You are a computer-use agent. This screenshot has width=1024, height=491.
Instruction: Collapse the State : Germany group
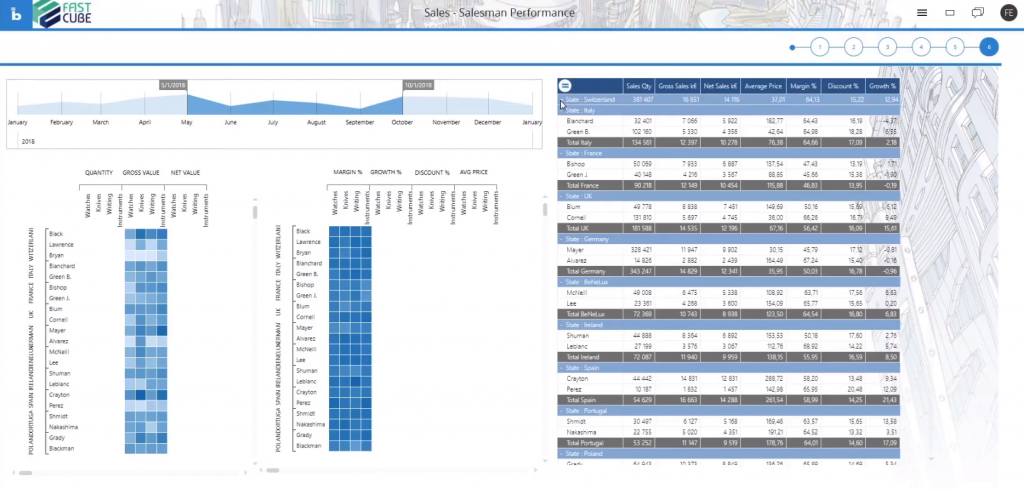[x=561, y=239]
